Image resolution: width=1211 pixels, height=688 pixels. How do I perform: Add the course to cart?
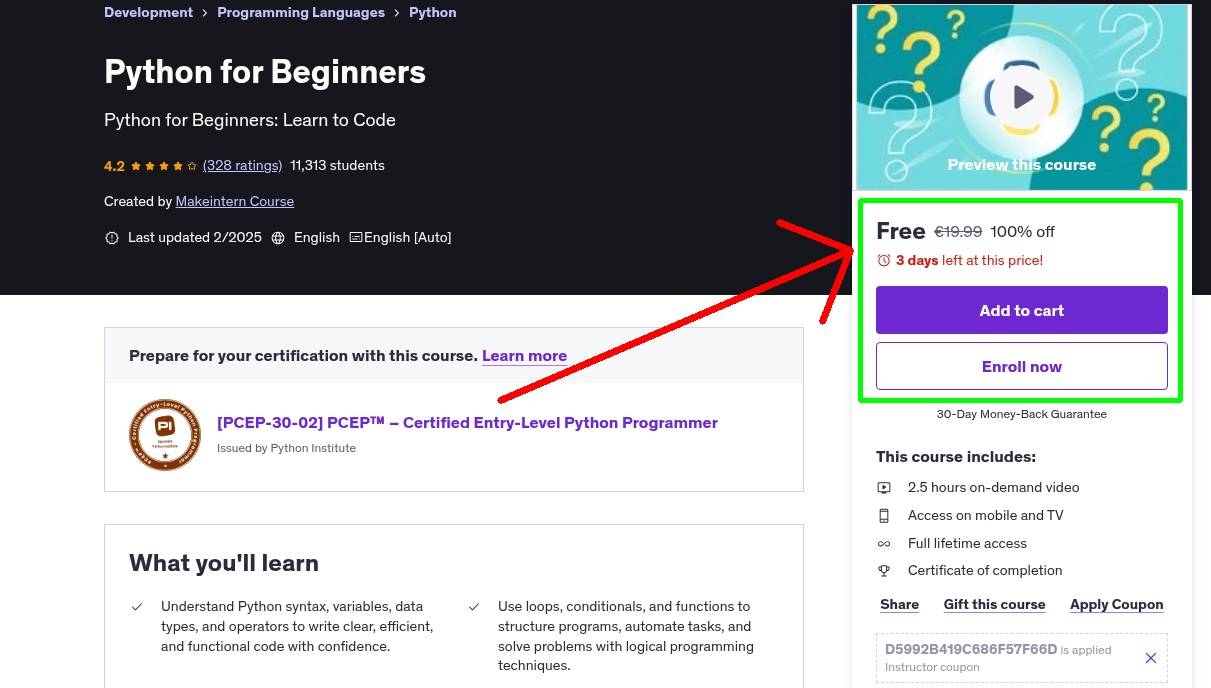tap(1022, 310)
